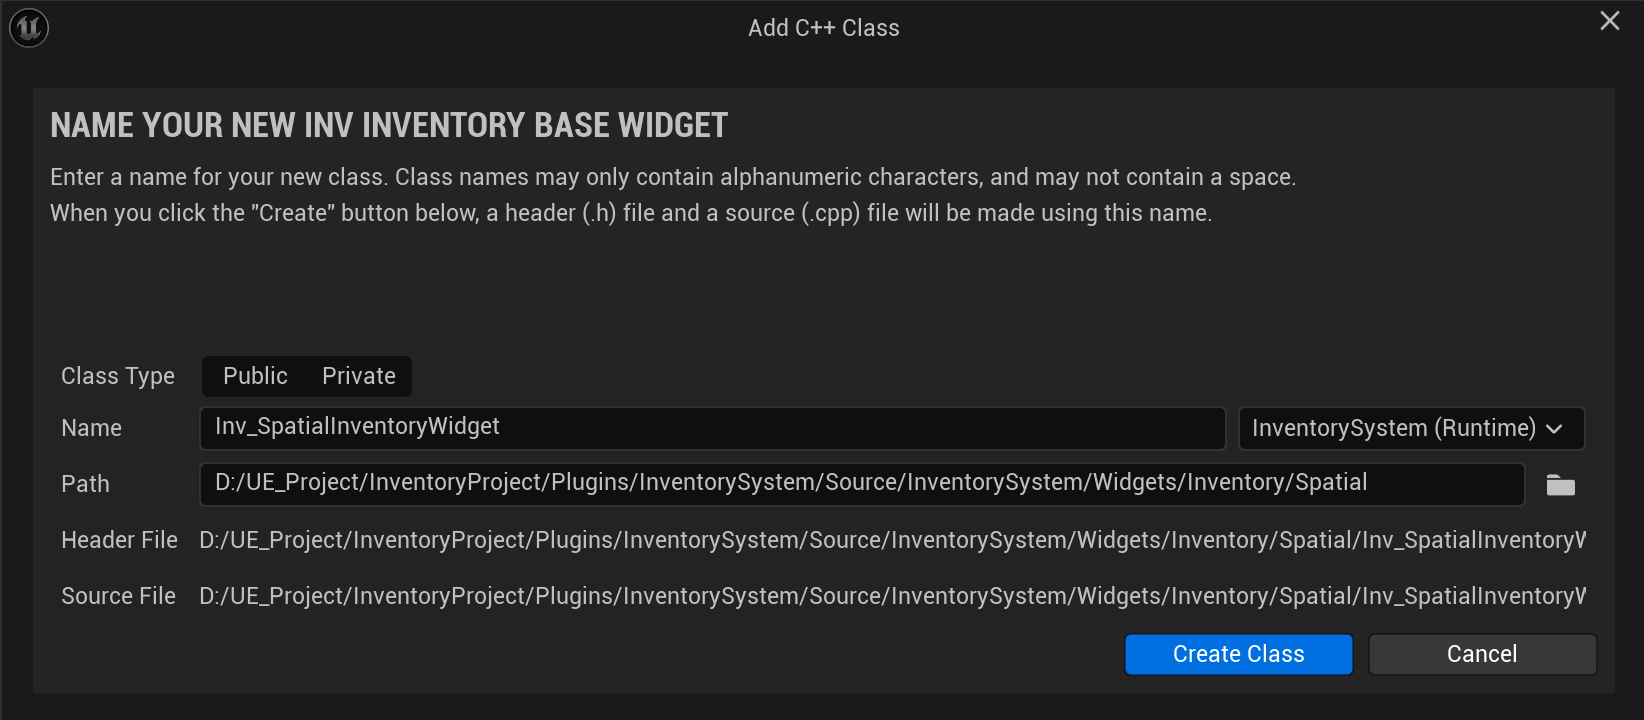Click into the Path text field
Screen dimensions: 1644x720
click(x=861, y=484)
